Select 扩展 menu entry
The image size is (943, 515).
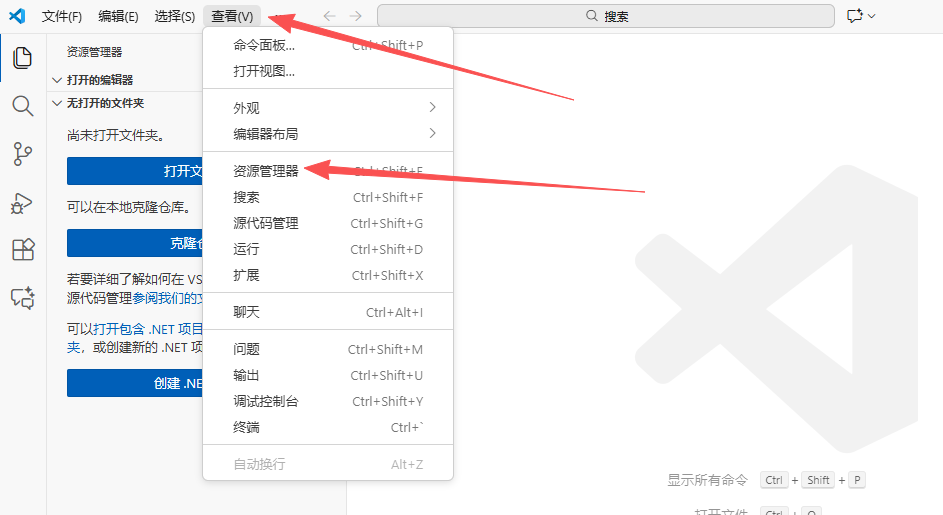point(328,275)
